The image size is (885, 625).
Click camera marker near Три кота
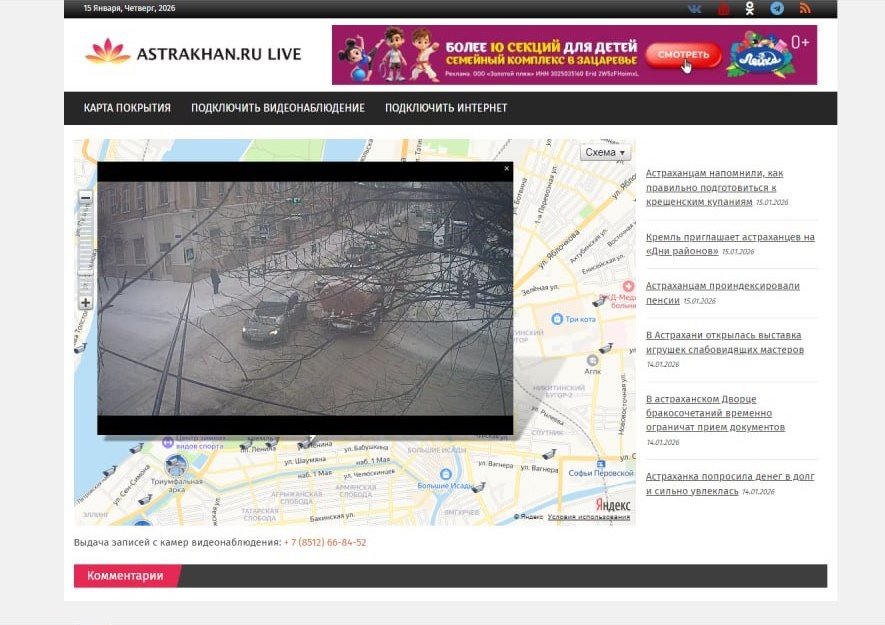click(598, 301)
